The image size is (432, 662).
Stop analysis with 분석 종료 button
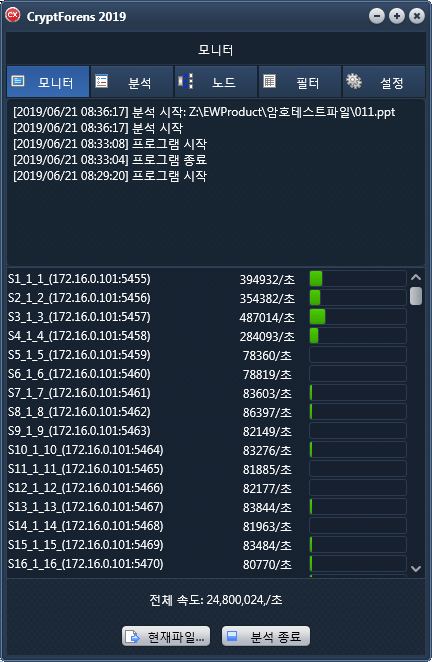(x=266, y=636)
